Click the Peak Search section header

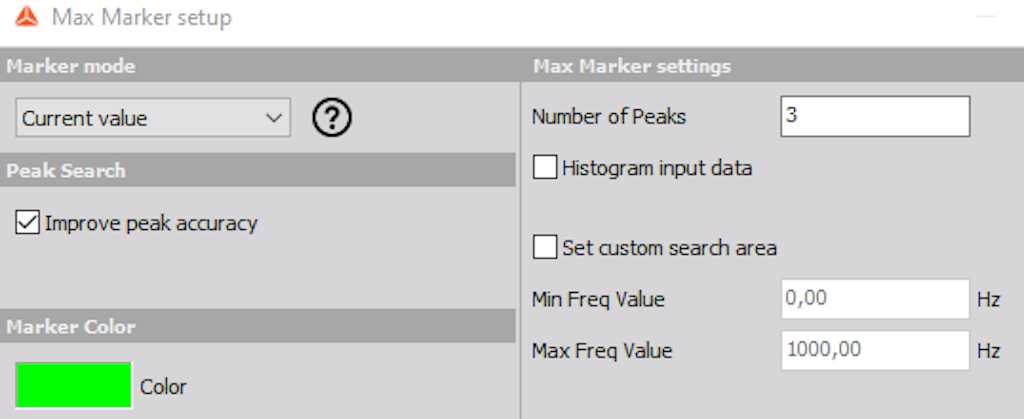click(x=66, y=170)
